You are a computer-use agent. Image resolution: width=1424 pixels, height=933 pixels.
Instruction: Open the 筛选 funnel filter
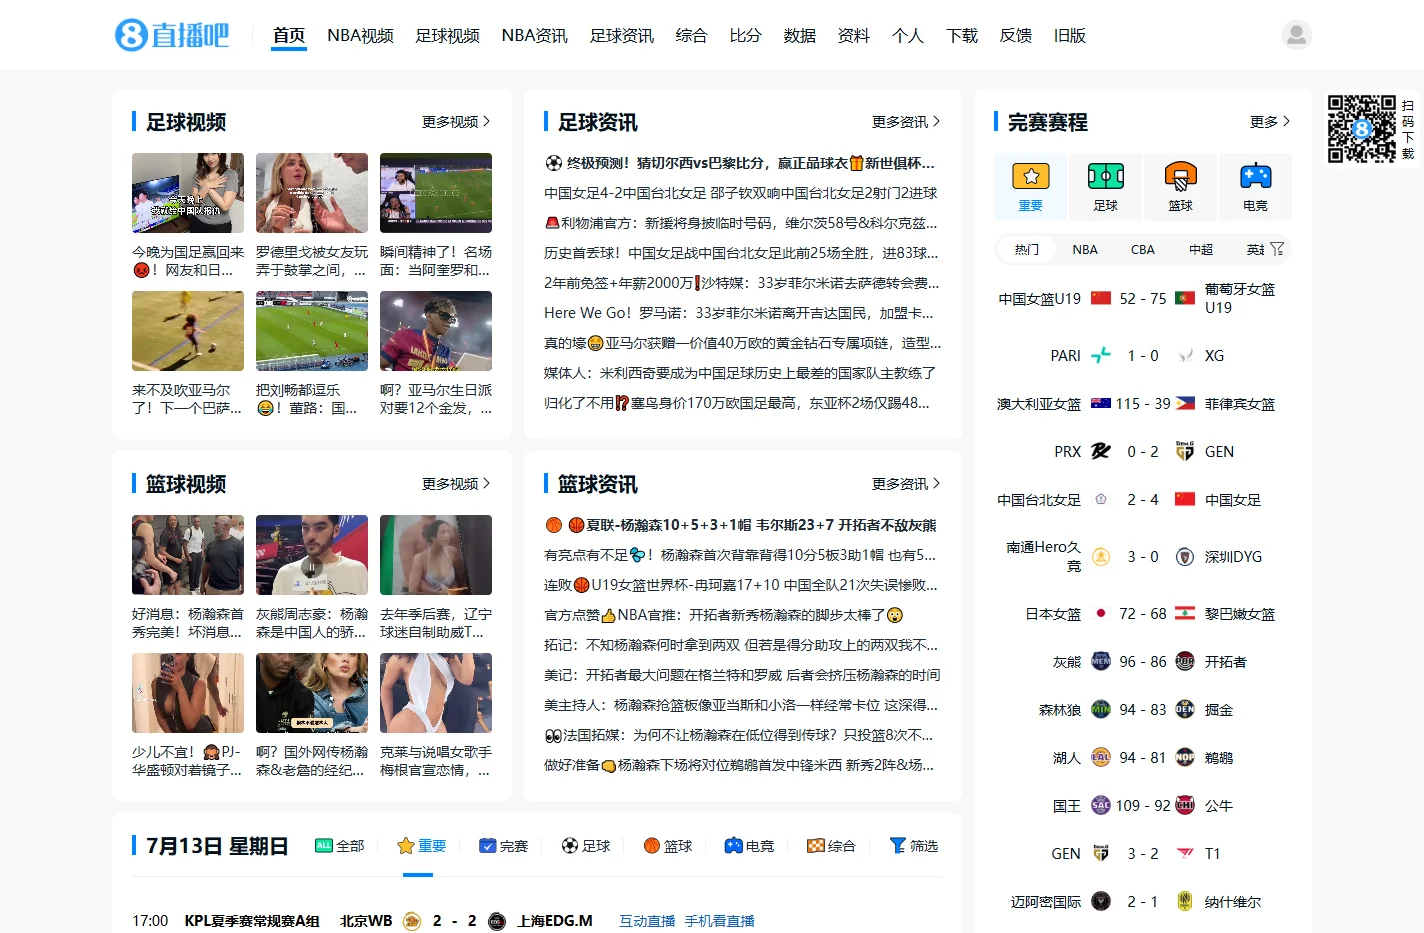click(913, 846)
